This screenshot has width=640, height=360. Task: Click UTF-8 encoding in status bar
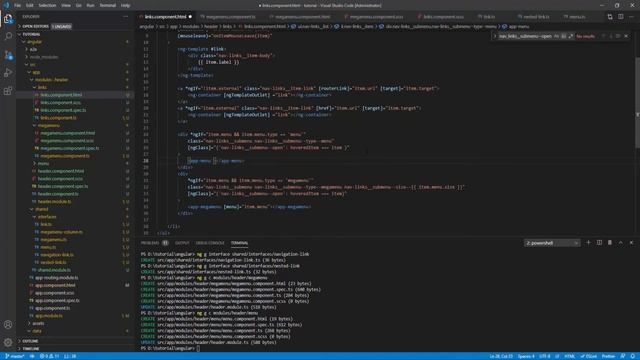[x=545, y=356]
